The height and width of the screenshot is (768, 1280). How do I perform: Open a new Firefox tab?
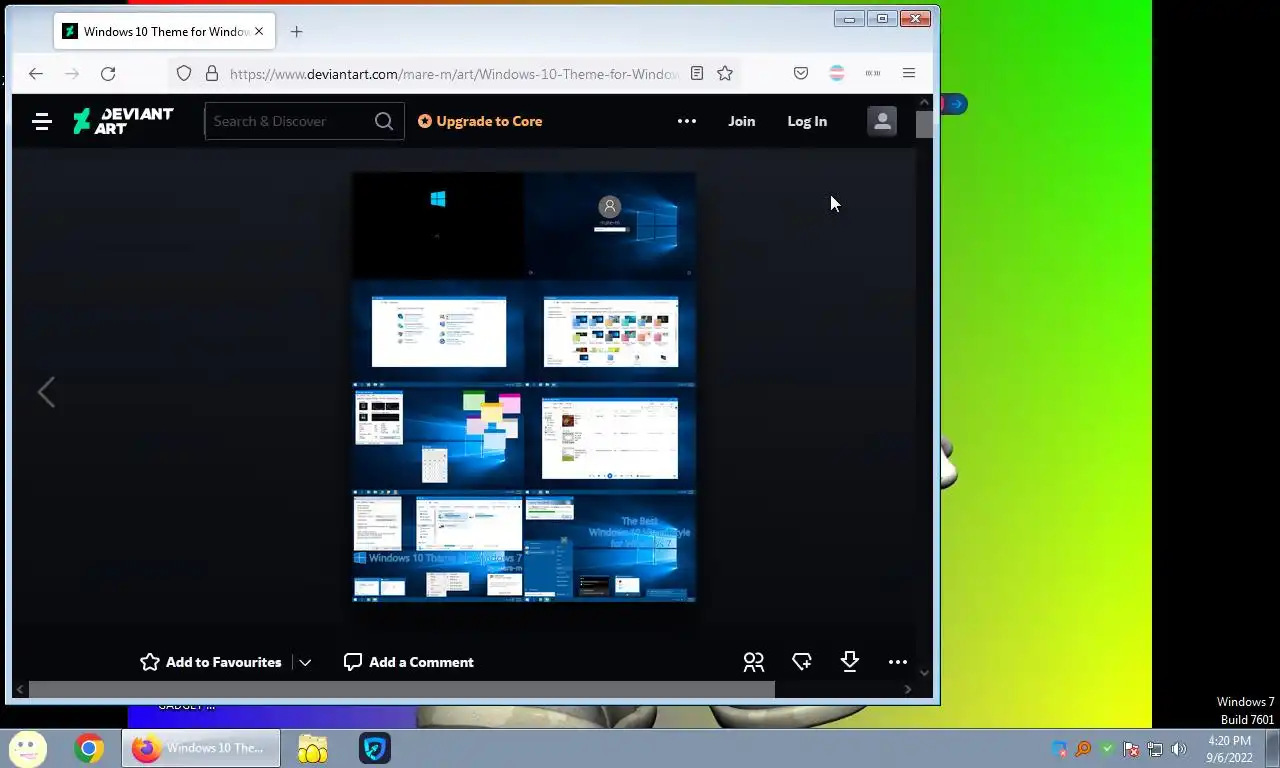pos(296,31)
